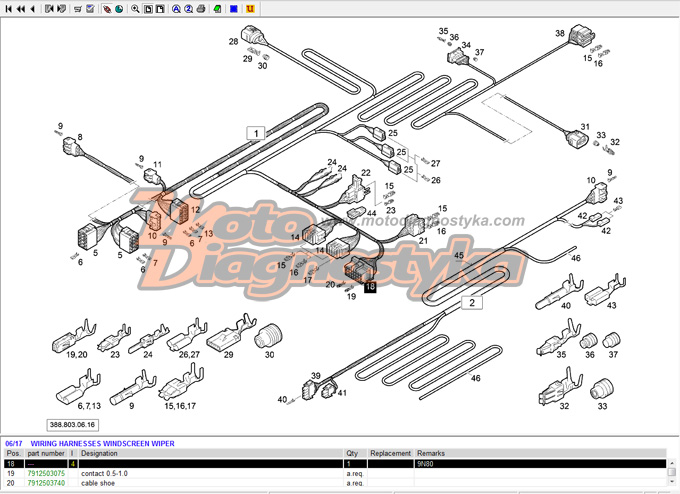Select highlighted position 18 table row
The height and width of the screenshot is (494, 680).
pos(335,464)
